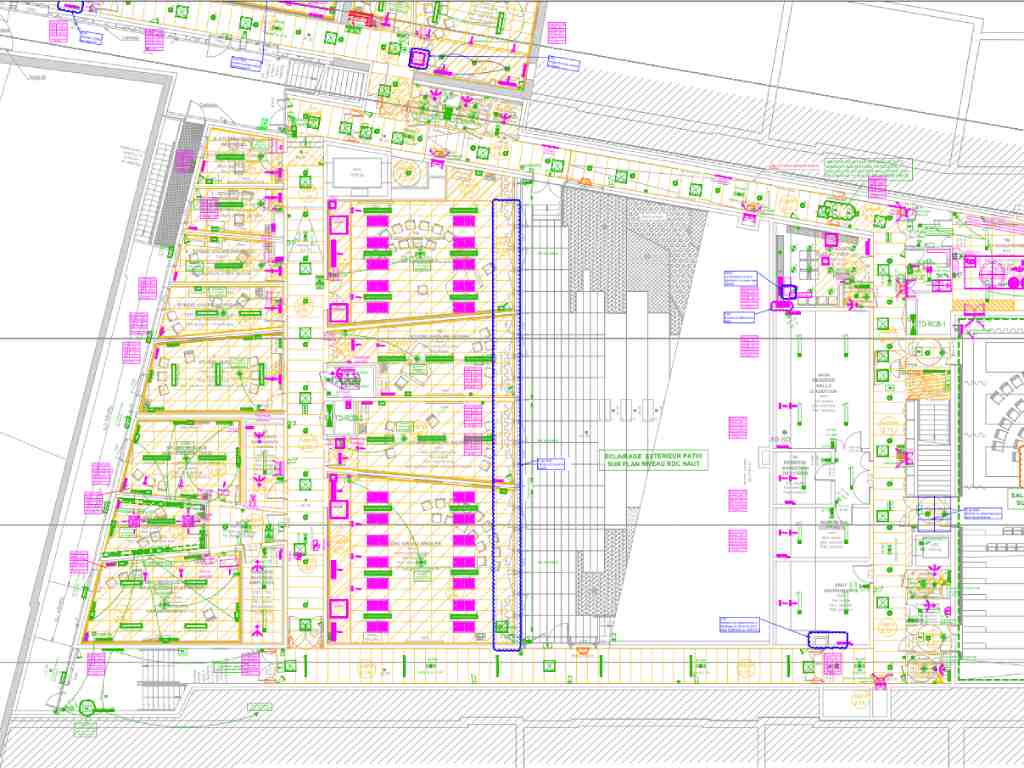Click the small blue callout beside the patio strip
Screen dimensions: 1024x768
point(551,463)
